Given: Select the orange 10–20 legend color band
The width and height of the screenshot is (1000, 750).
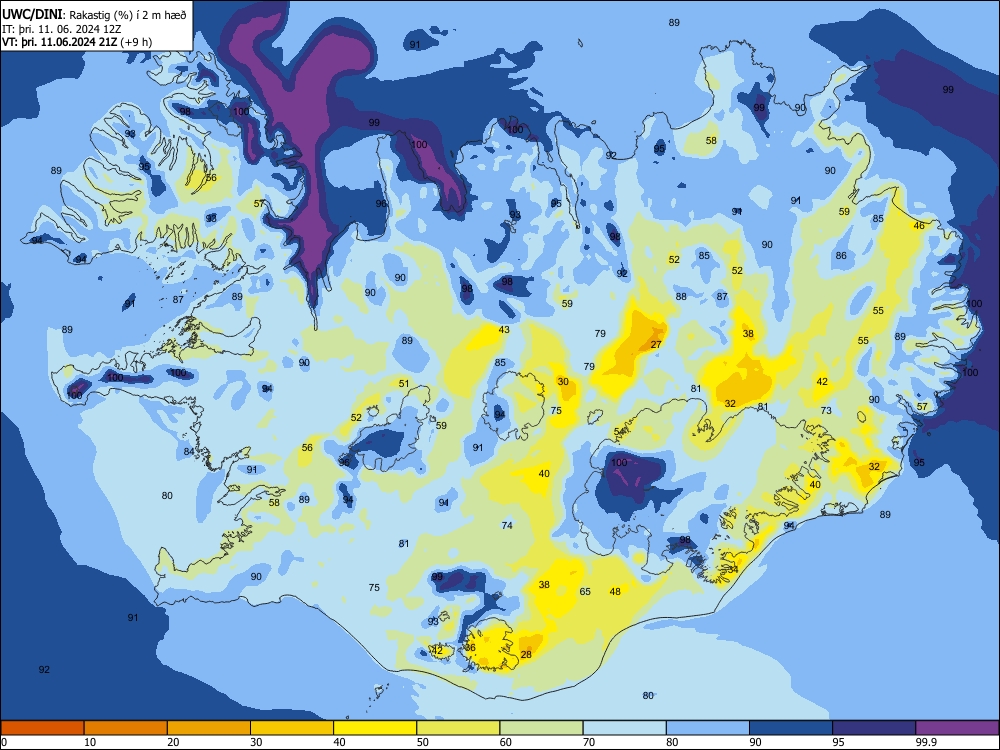Looking at the screenshot, I should (126, 728).
